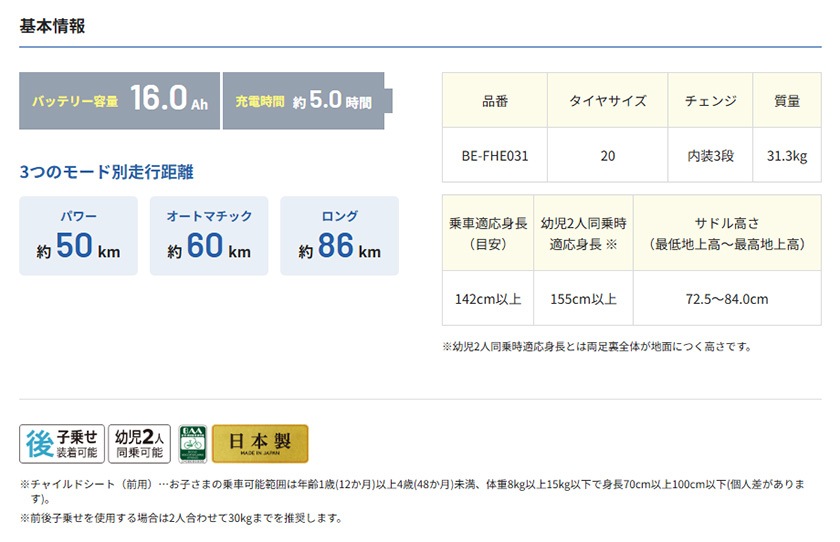The image size is (840, 542).
Task: Click the 内装3段 gear value cell
Action: click(710, 156)
